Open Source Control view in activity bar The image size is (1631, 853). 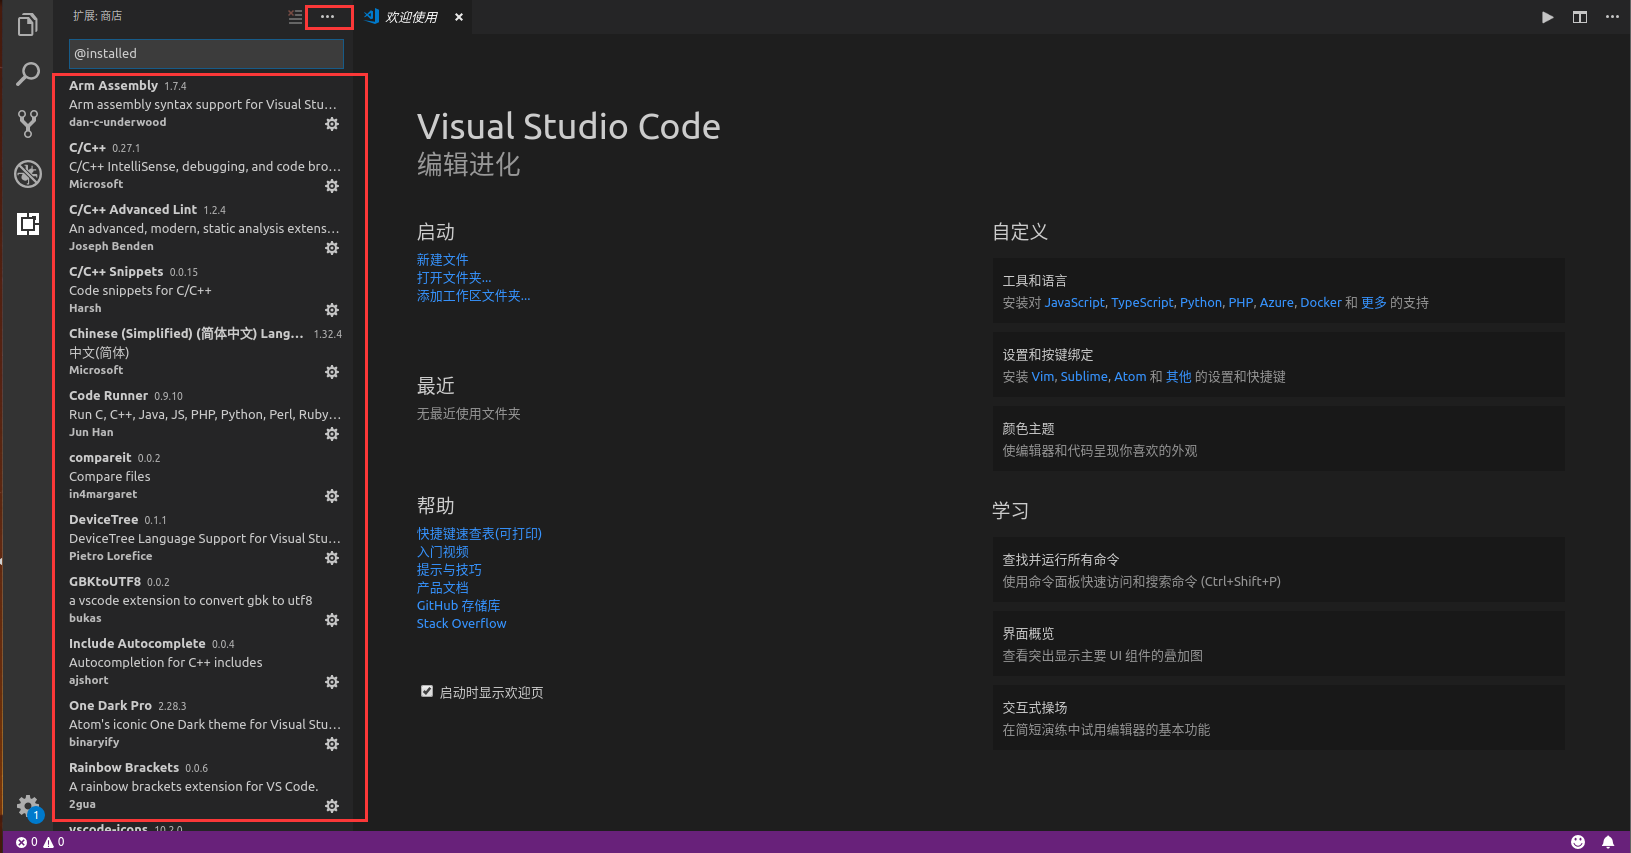point(28,123)
